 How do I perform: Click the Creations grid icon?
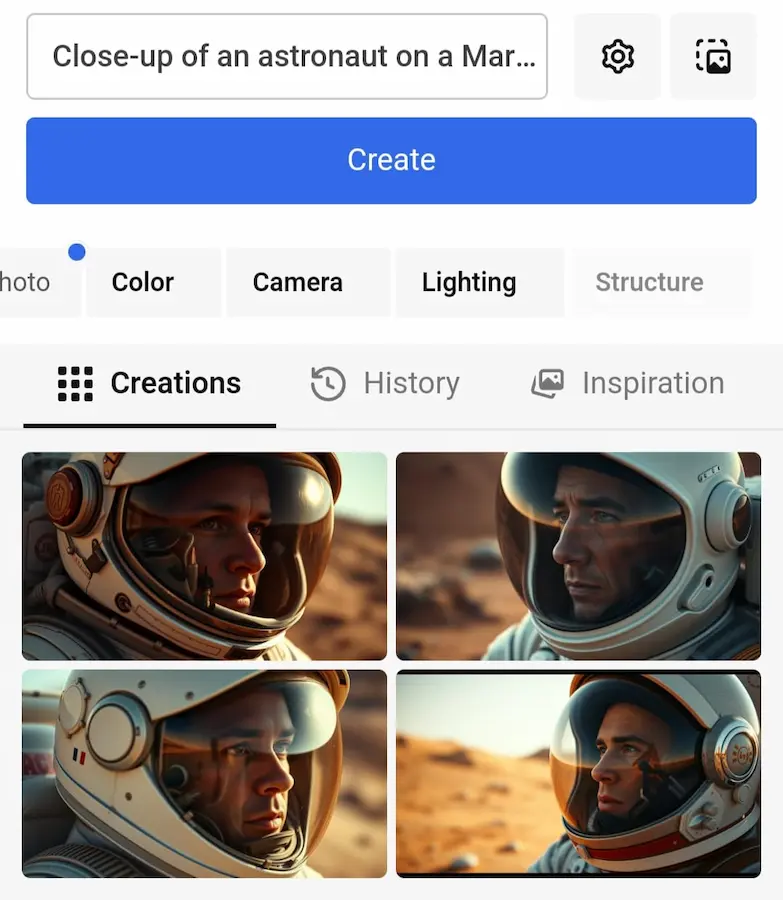[x=75, y=383]
